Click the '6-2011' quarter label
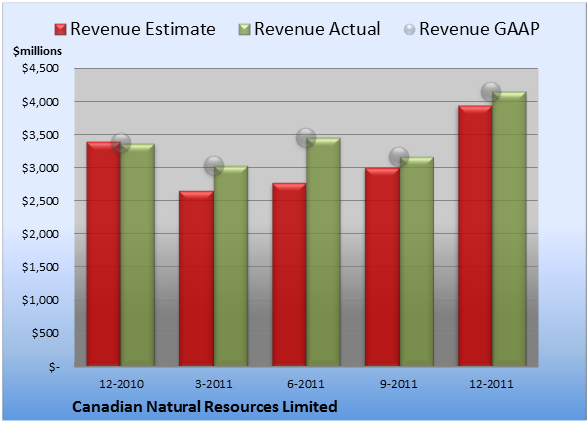The image size is (588, 422). (x=306, y=384)
